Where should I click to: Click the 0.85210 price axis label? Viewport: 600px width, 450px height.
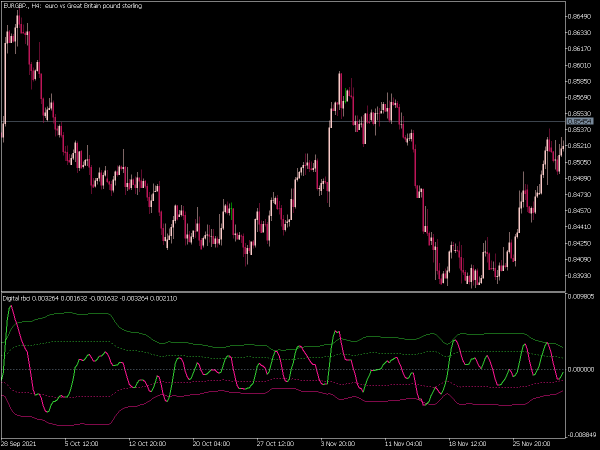pyautogui.click(x=580, y=146)
